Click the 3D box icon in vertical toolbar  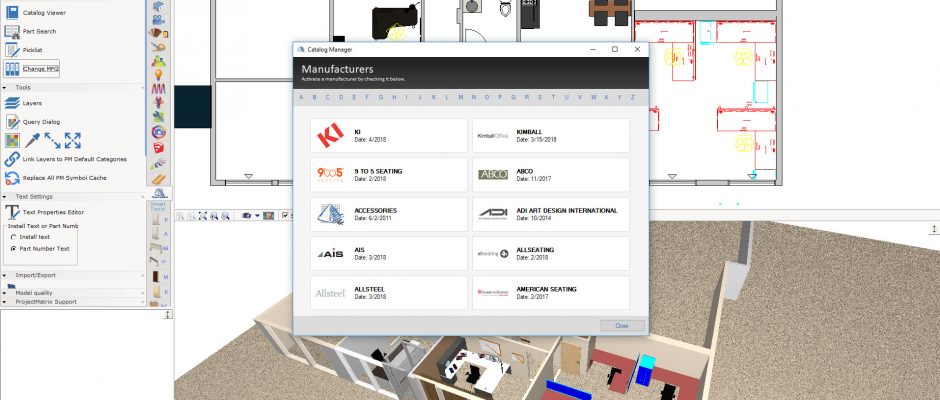(x=158, y=6)
